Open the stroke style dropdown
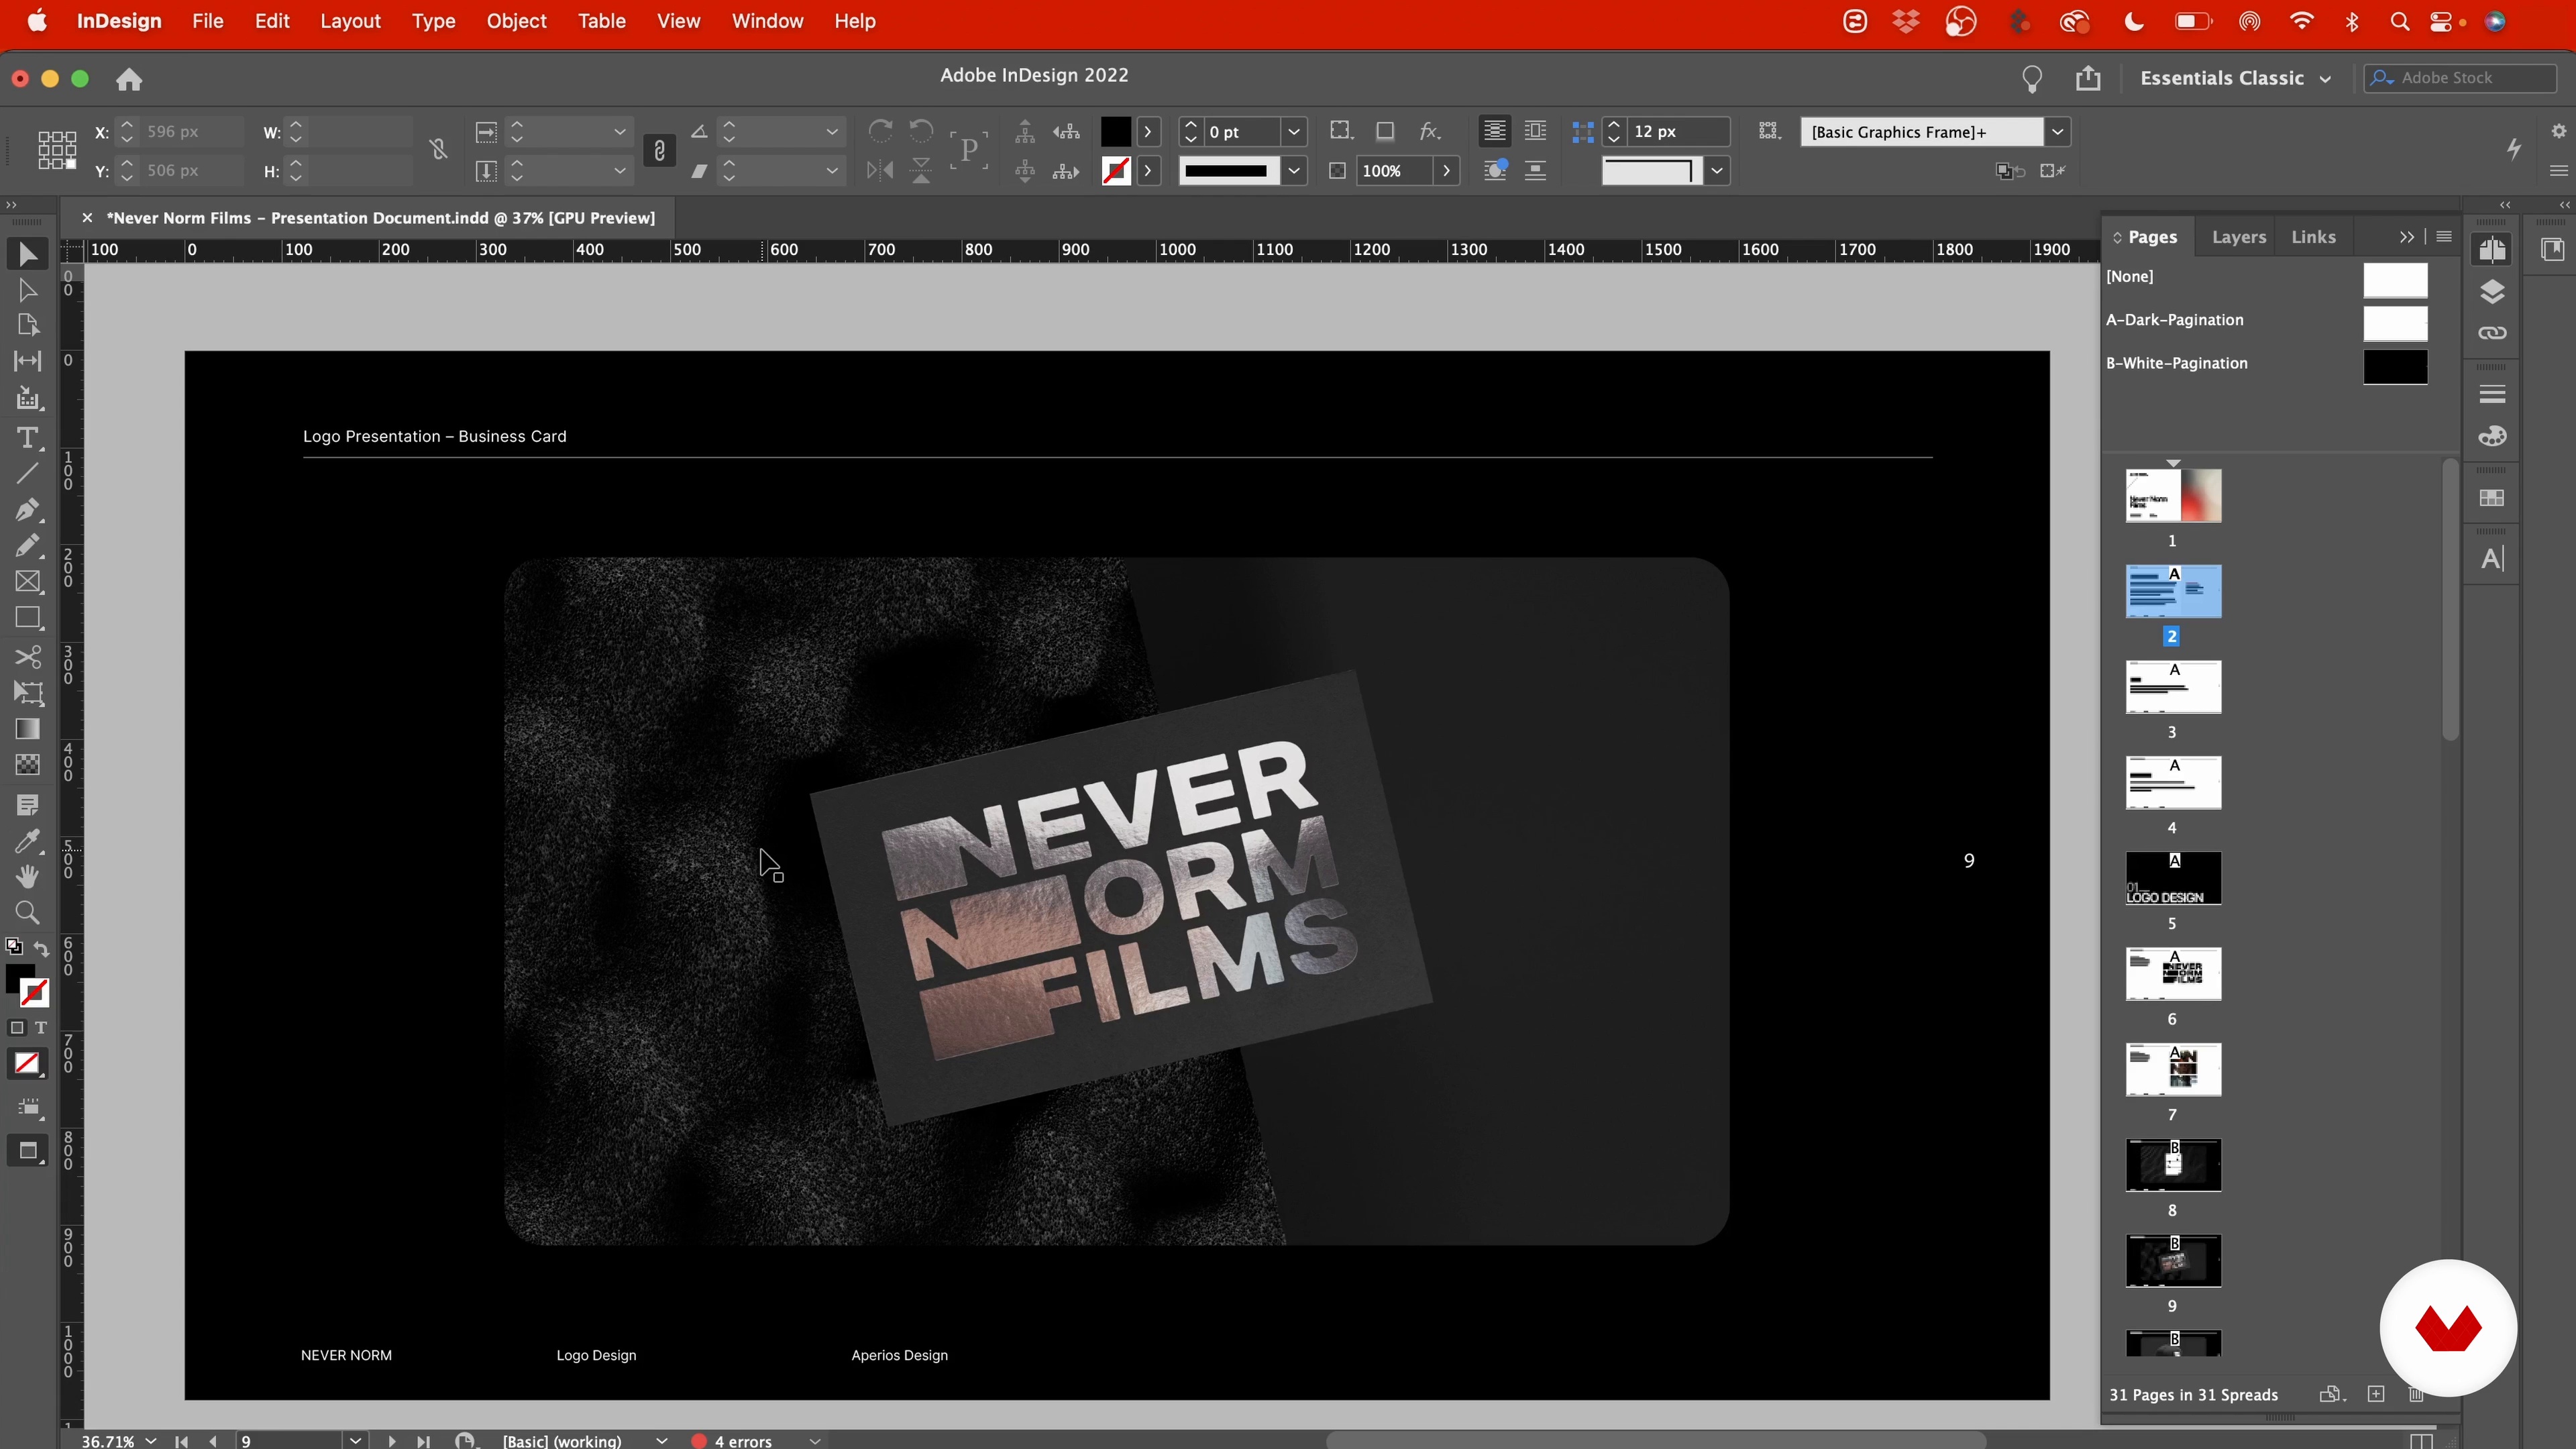2576x1449 pixels. [x=1294, y=171]
